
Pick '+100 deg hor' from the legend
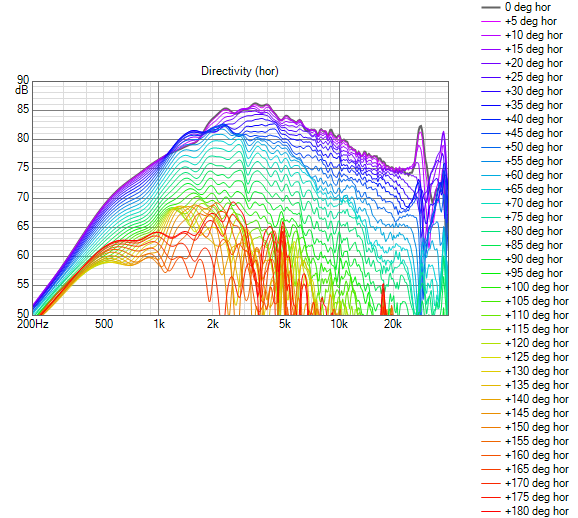(536, 287)
